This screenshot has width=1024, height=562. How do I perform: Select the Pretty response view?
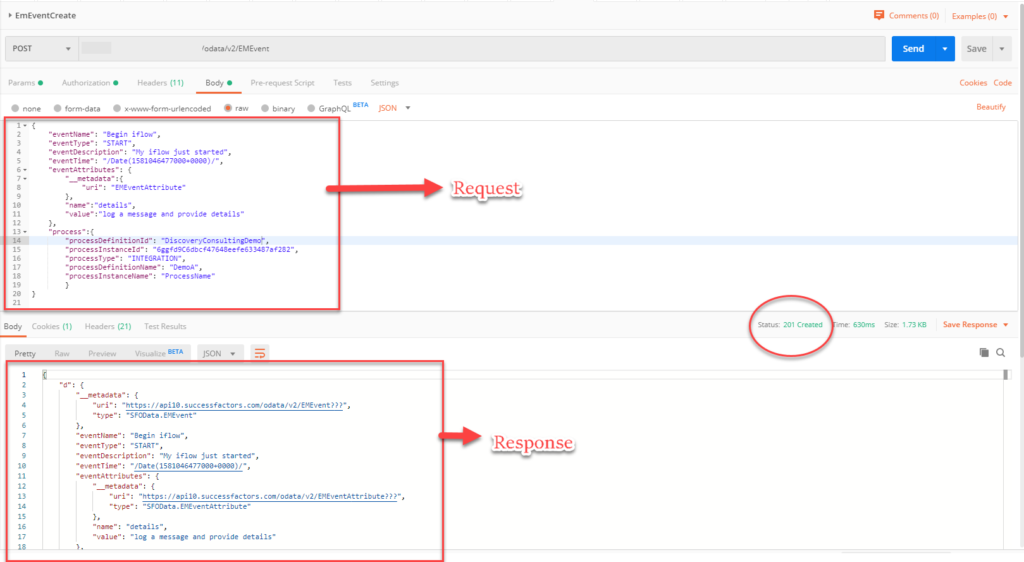[25, 353]
